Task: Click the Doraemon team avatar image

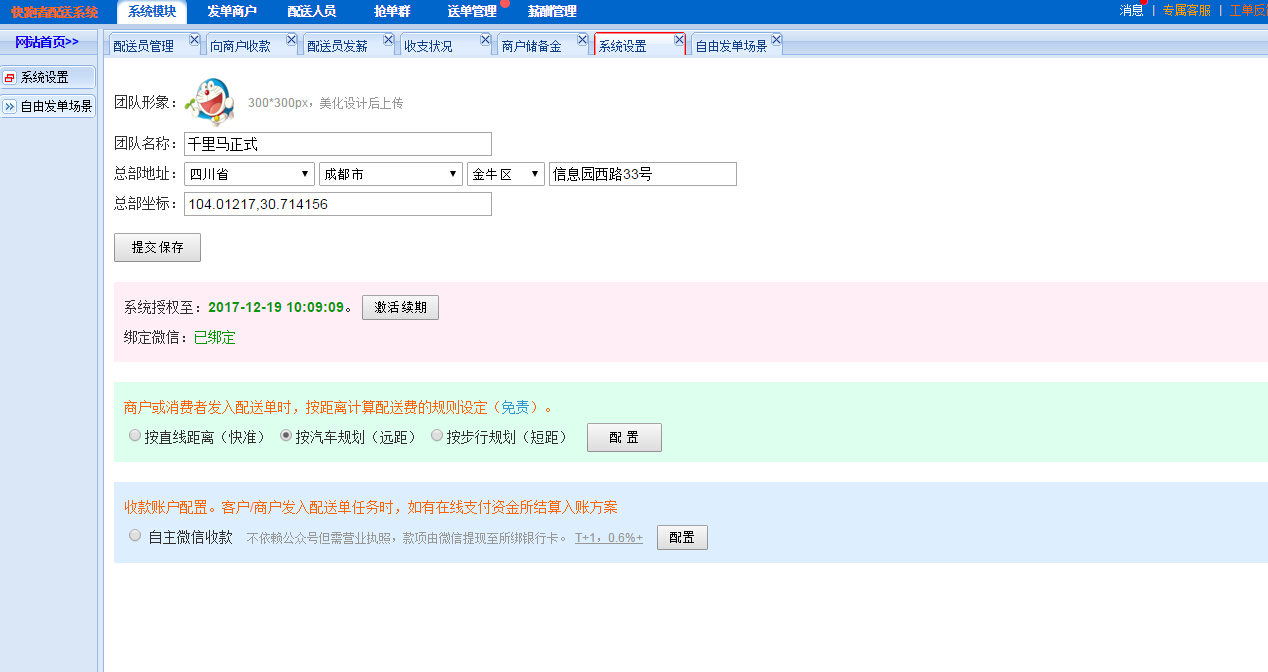Action: (209, 100)
